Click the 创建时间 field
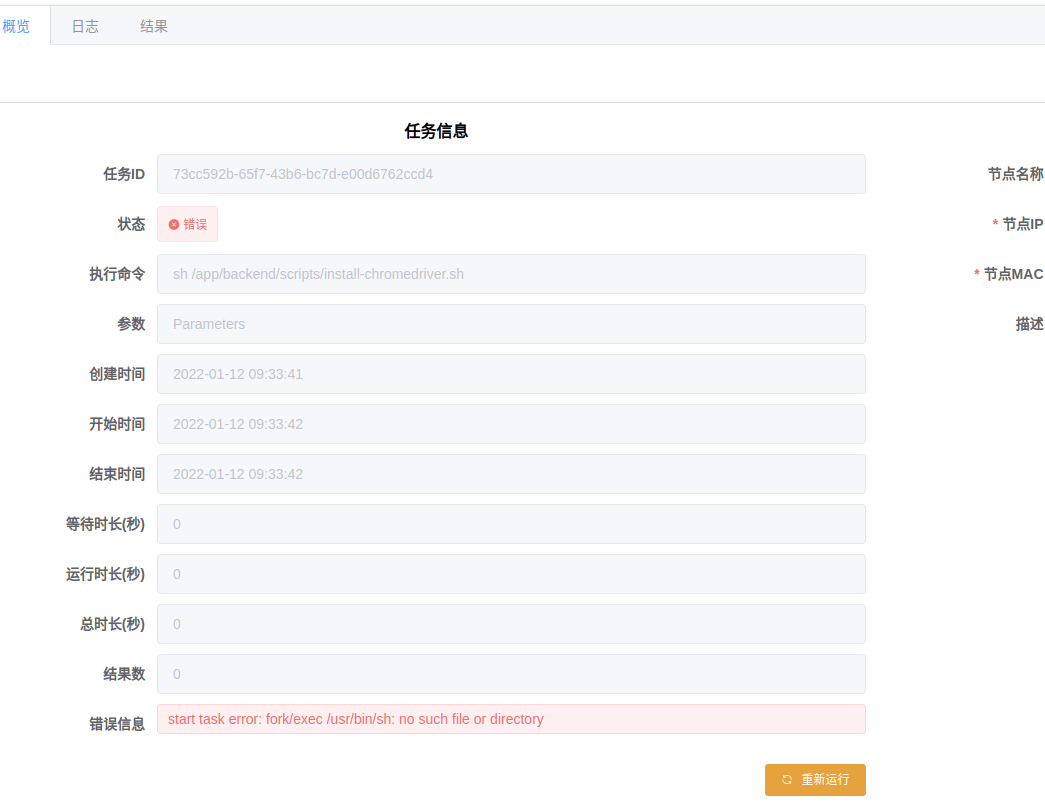The image size is (1045, 810). (x=511, y=374)
